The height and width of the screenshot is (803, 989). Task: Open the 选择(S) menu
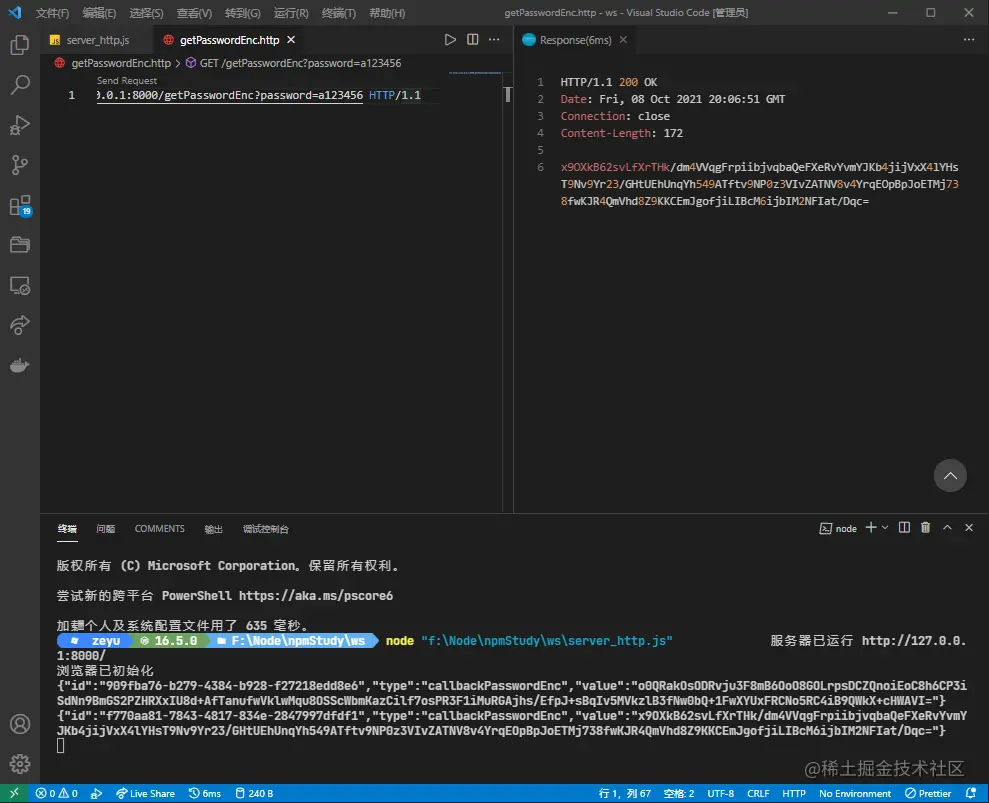click(146, 13)
